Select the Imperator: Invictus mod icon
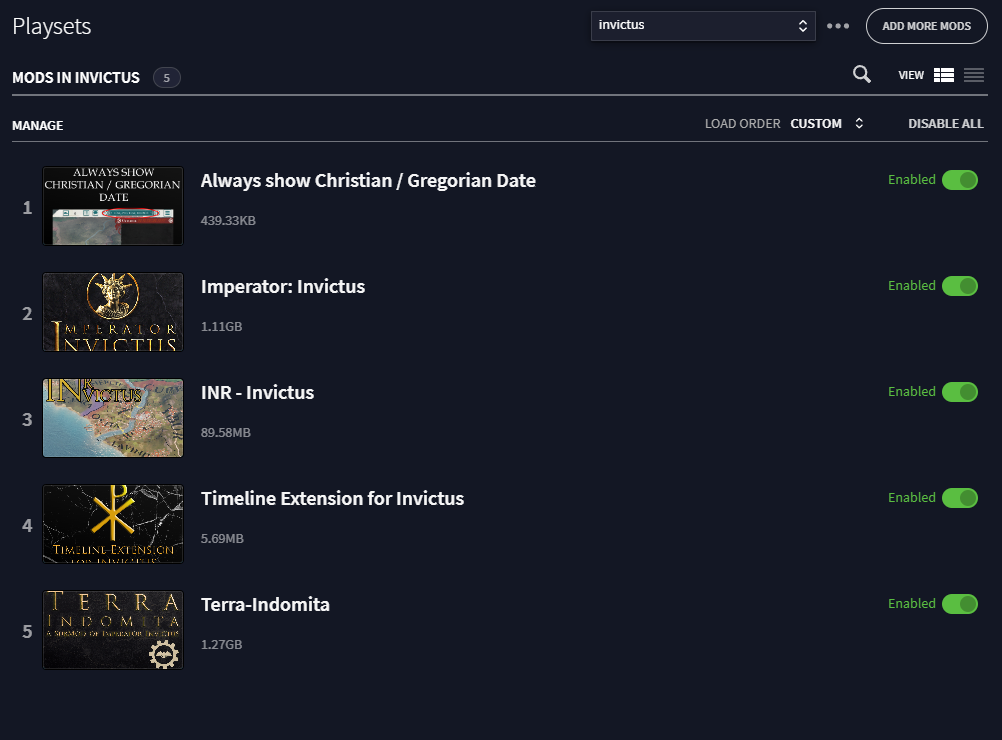This screenshot has height=740, width=1002. click(x=112, y=312)
